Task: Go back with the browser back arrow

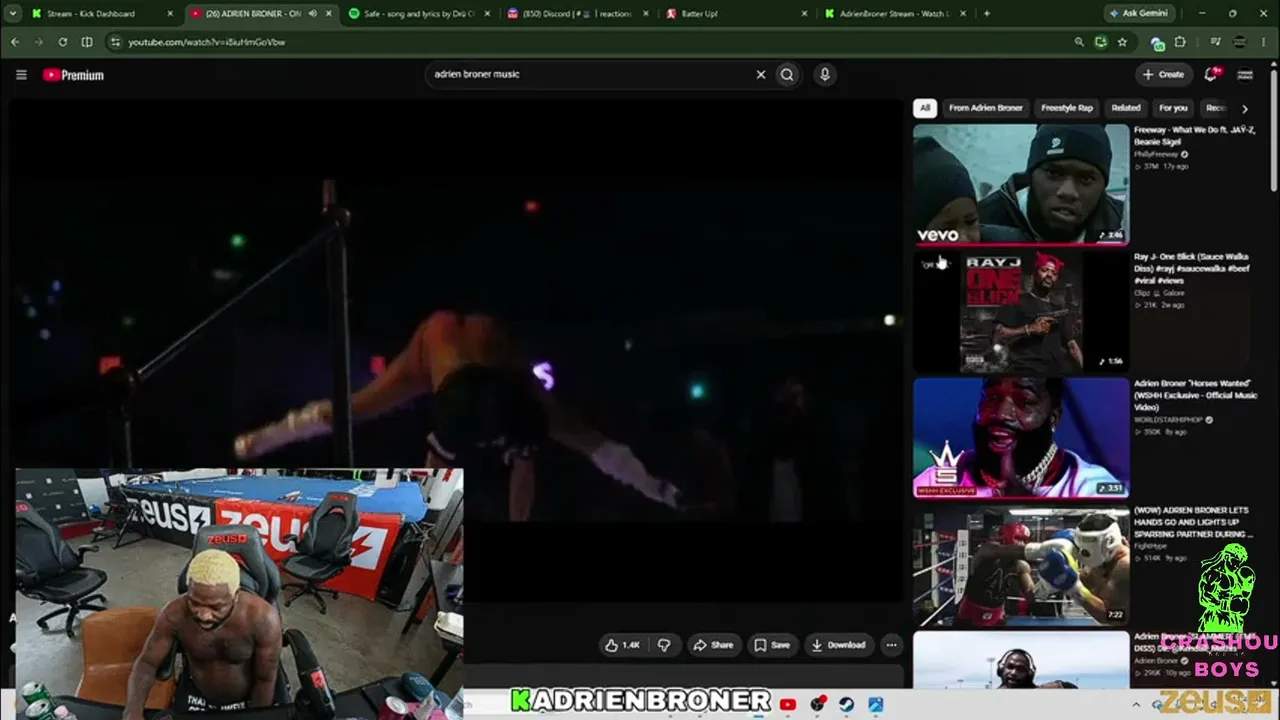Action: 15,42
